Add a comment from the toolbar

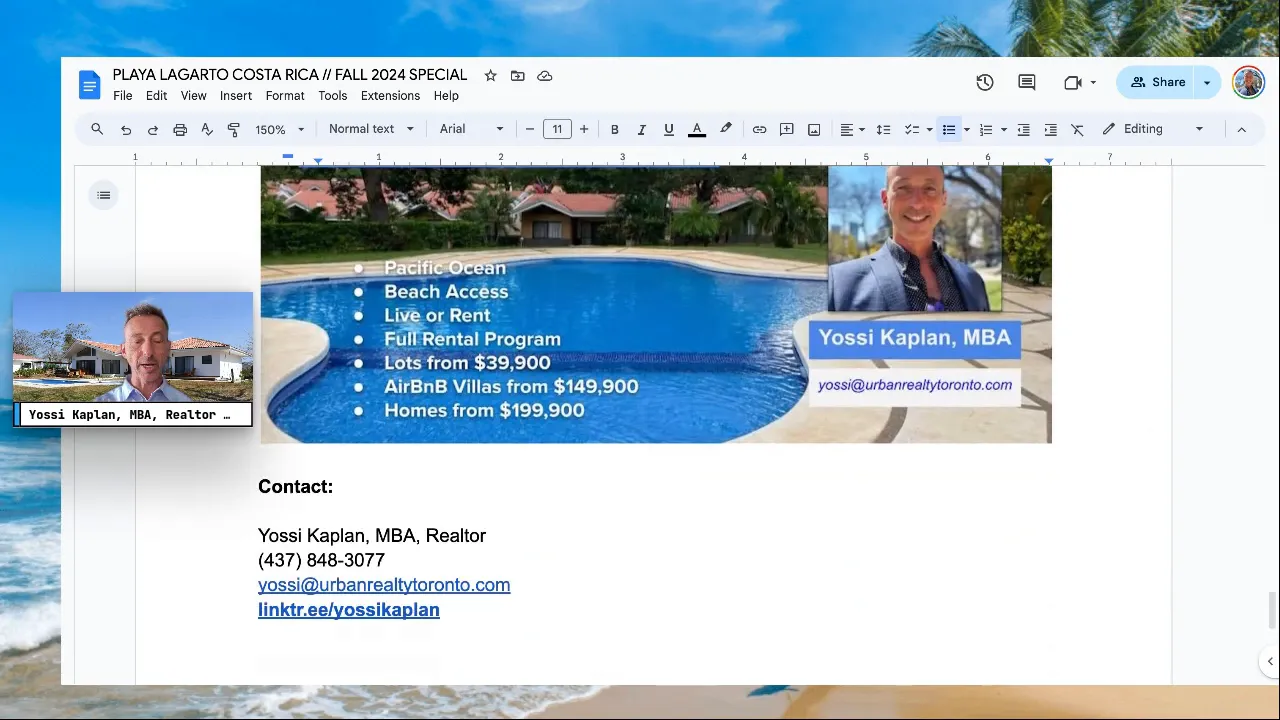tap(787, 129)
